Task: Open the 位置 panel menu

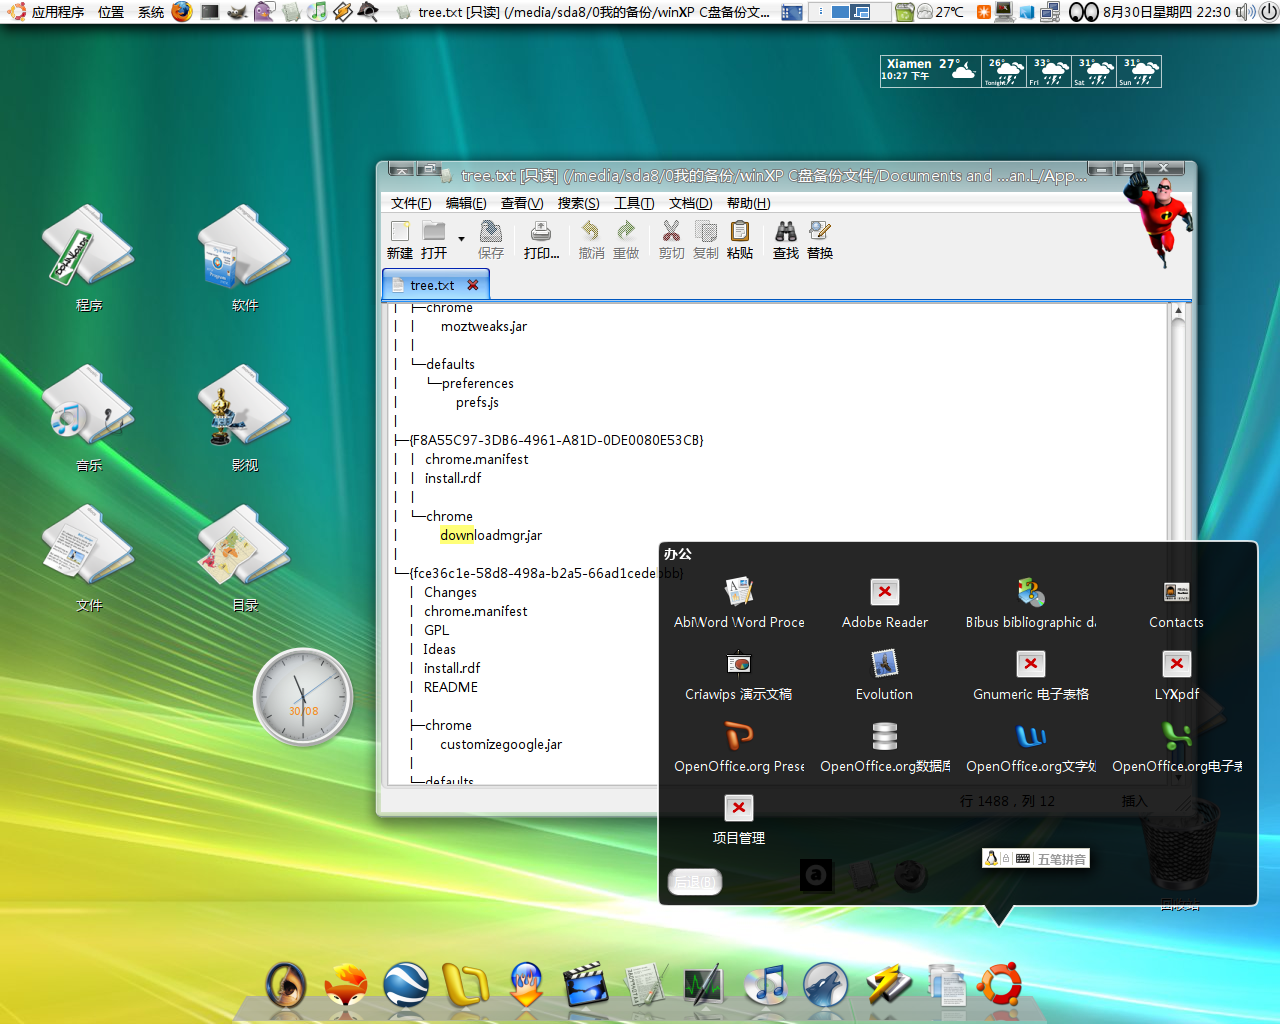Action: coord(111,12)
